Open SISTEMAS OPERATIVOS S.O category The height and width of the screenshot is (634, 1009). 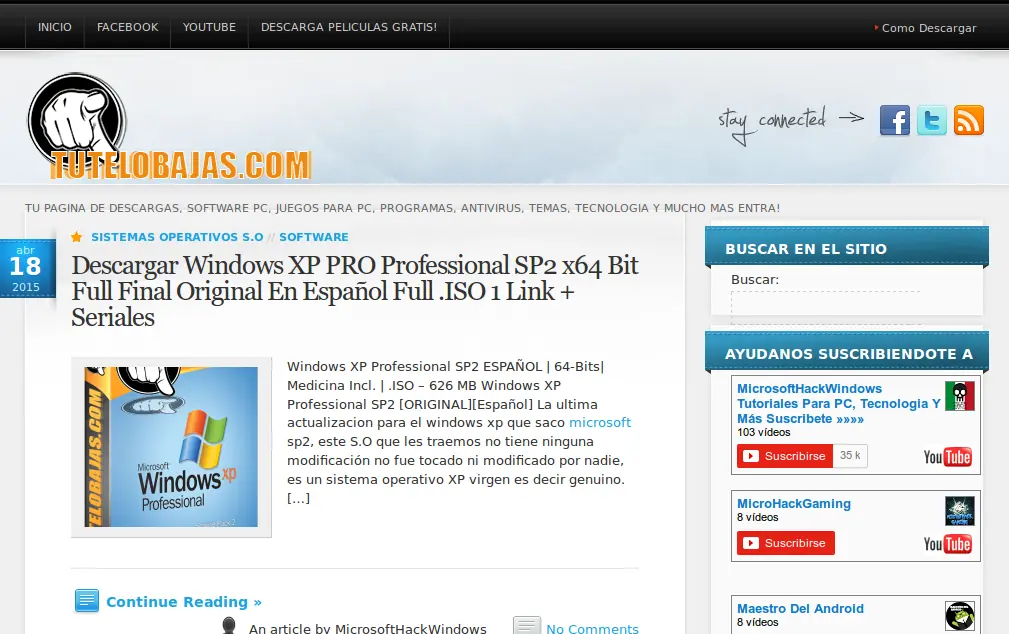(177, 237)
